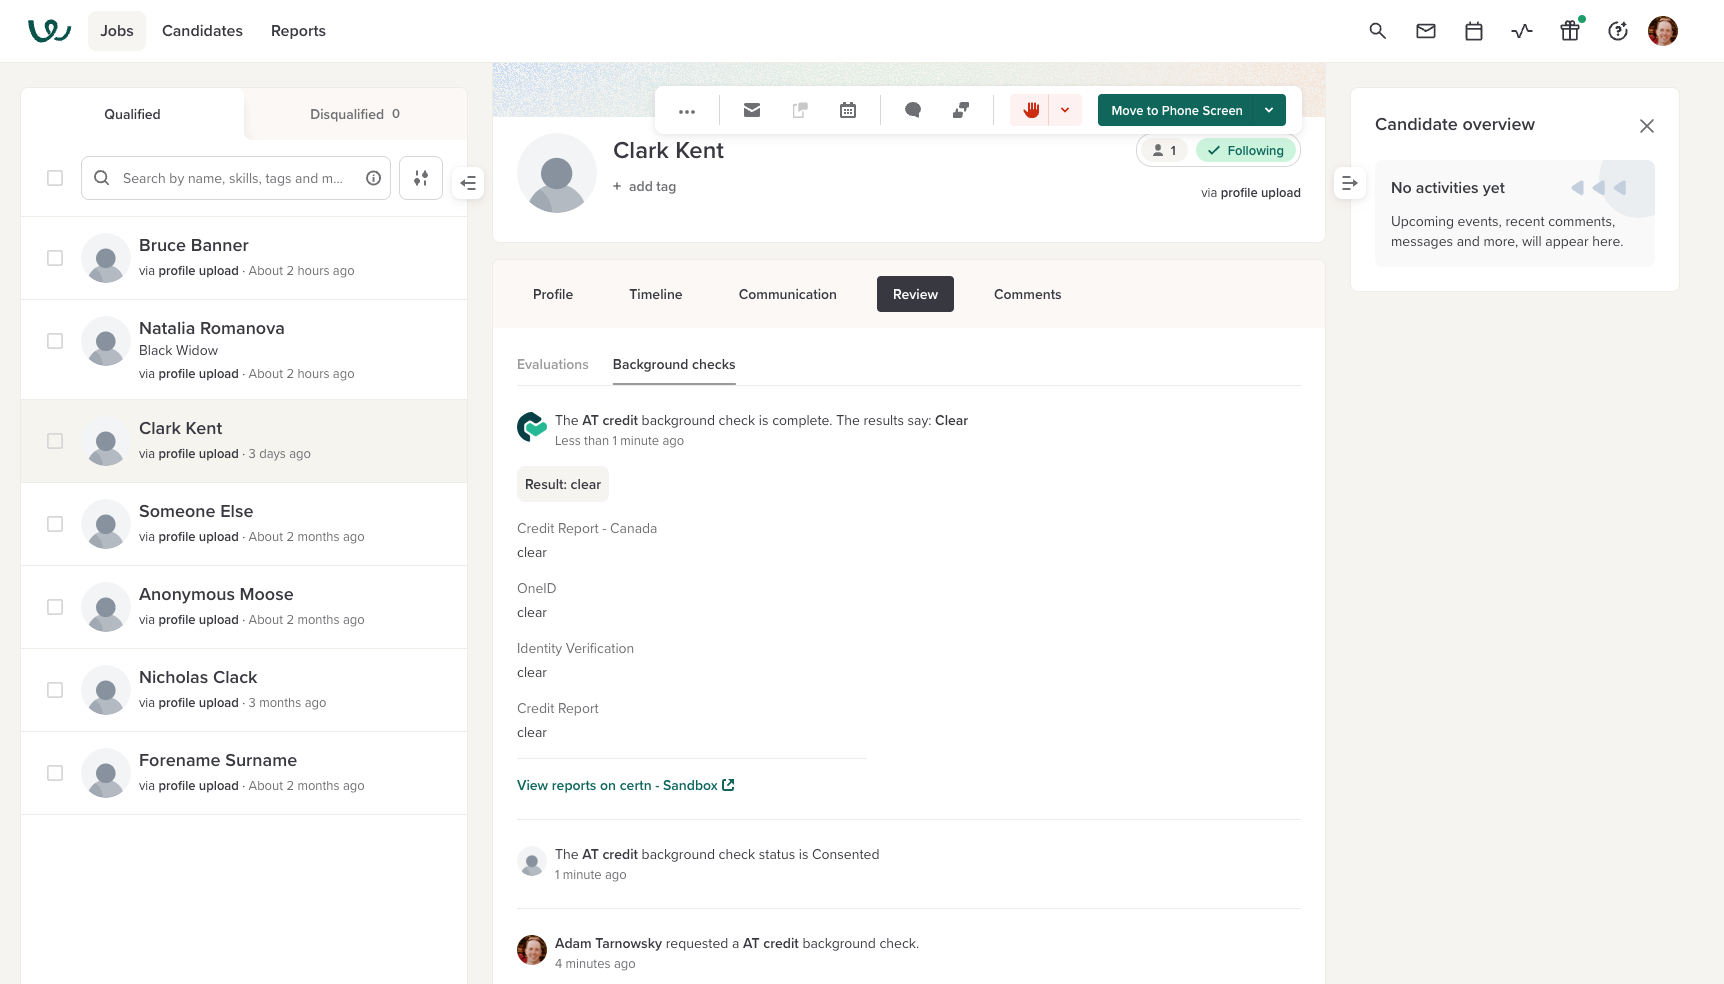The image size is (1724, 984).
Task: Click the candidate search input field
Action: pyautogui.click(x=233, y=178)
